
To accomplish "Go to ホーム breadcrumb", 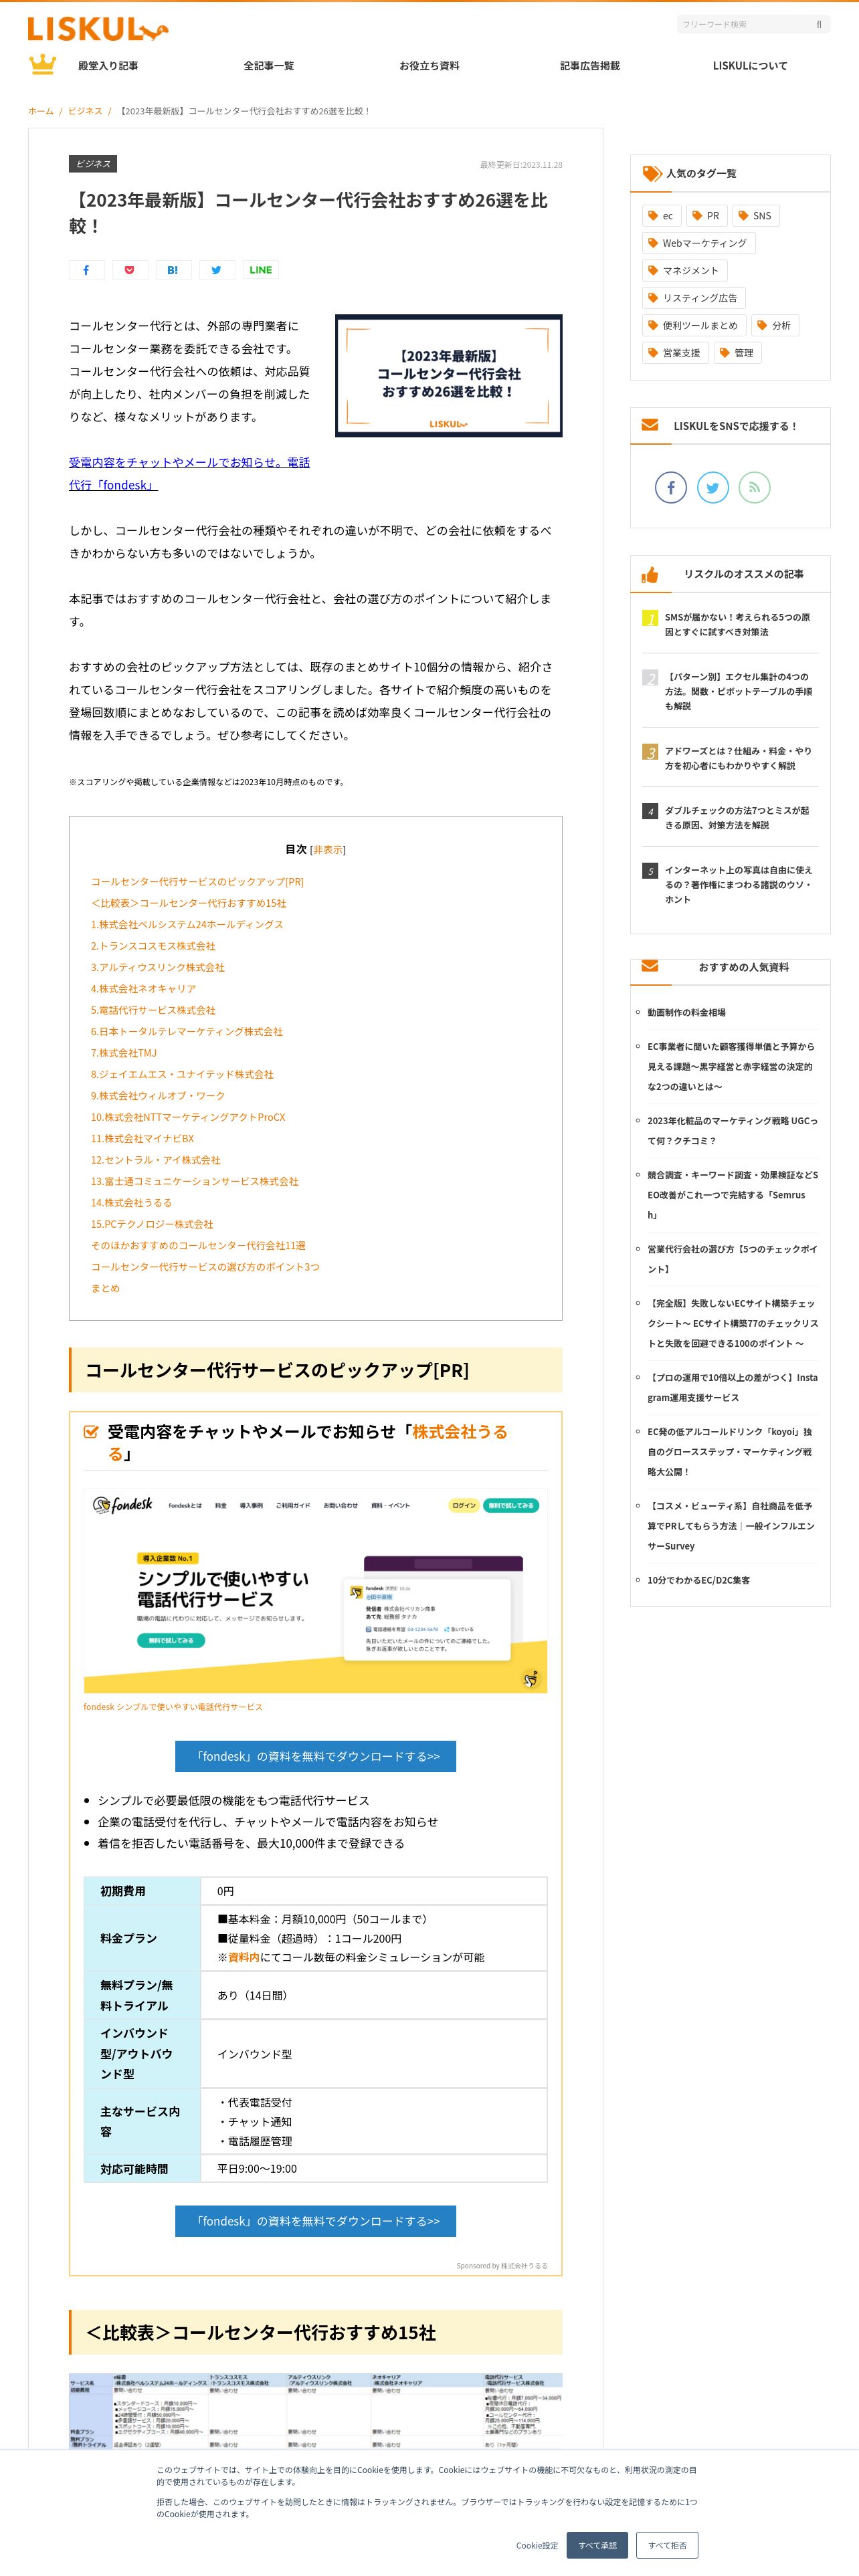I will tap(41, 111).
